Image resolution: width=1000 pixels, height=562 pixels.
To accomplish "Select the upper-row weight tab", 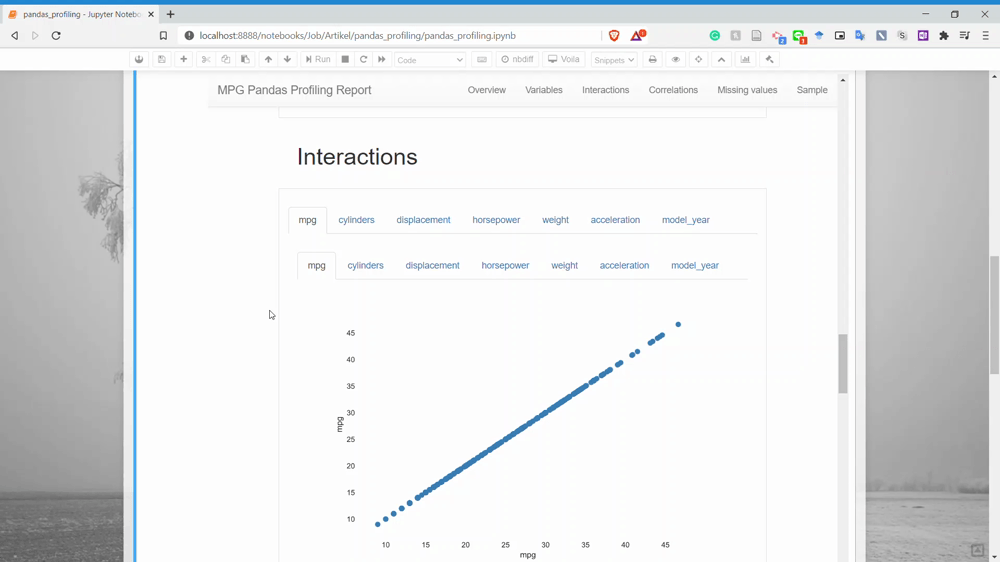I will 555,220.
